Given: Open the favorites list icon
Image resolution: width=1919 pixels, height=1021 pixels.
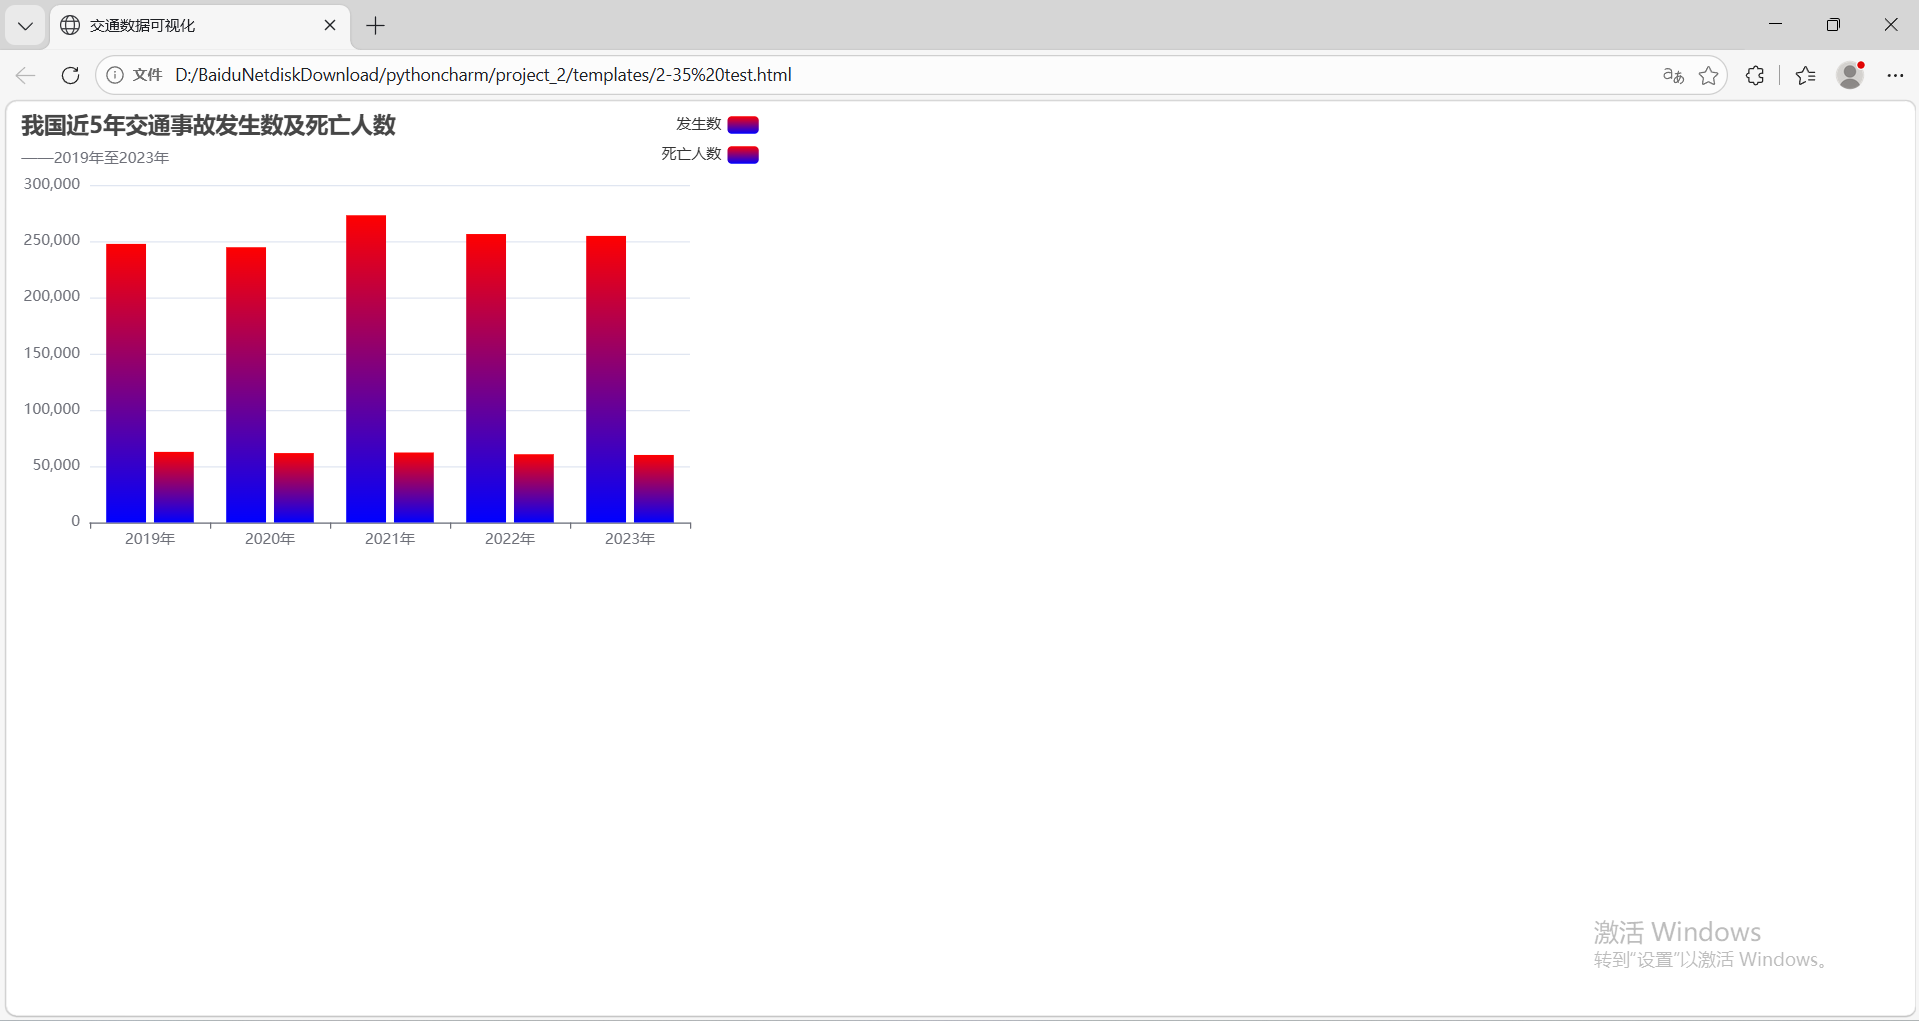Looking at the screenshot, I should (1805, 75).
